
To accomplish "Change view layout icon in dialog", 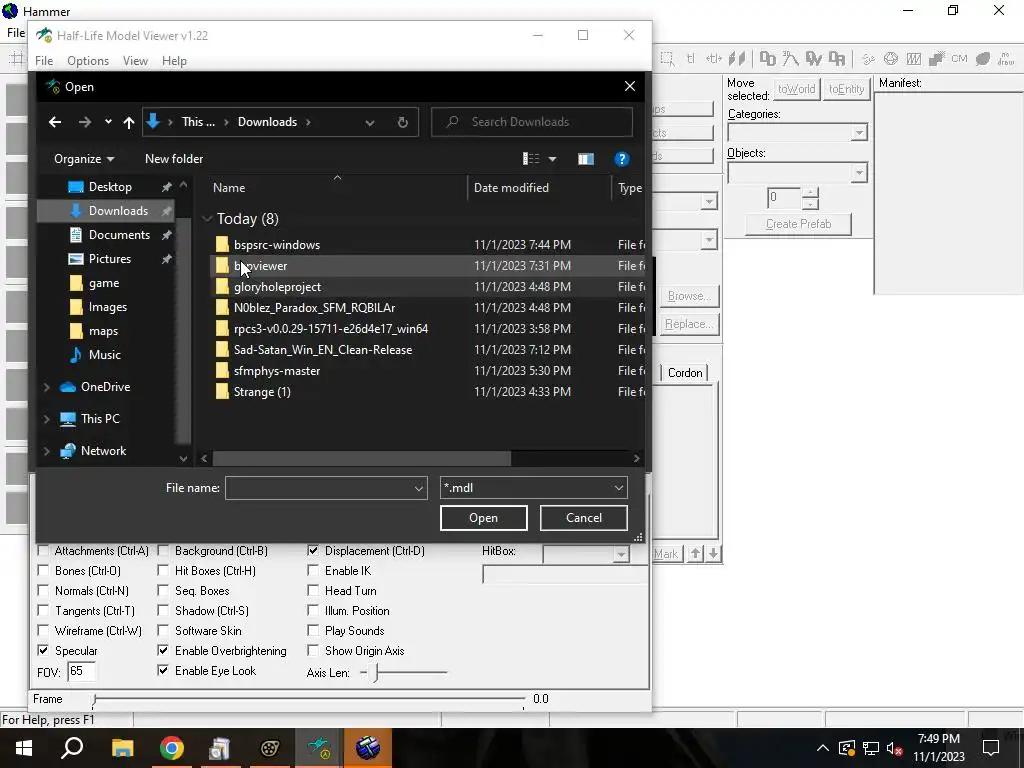I will (531, 159).
